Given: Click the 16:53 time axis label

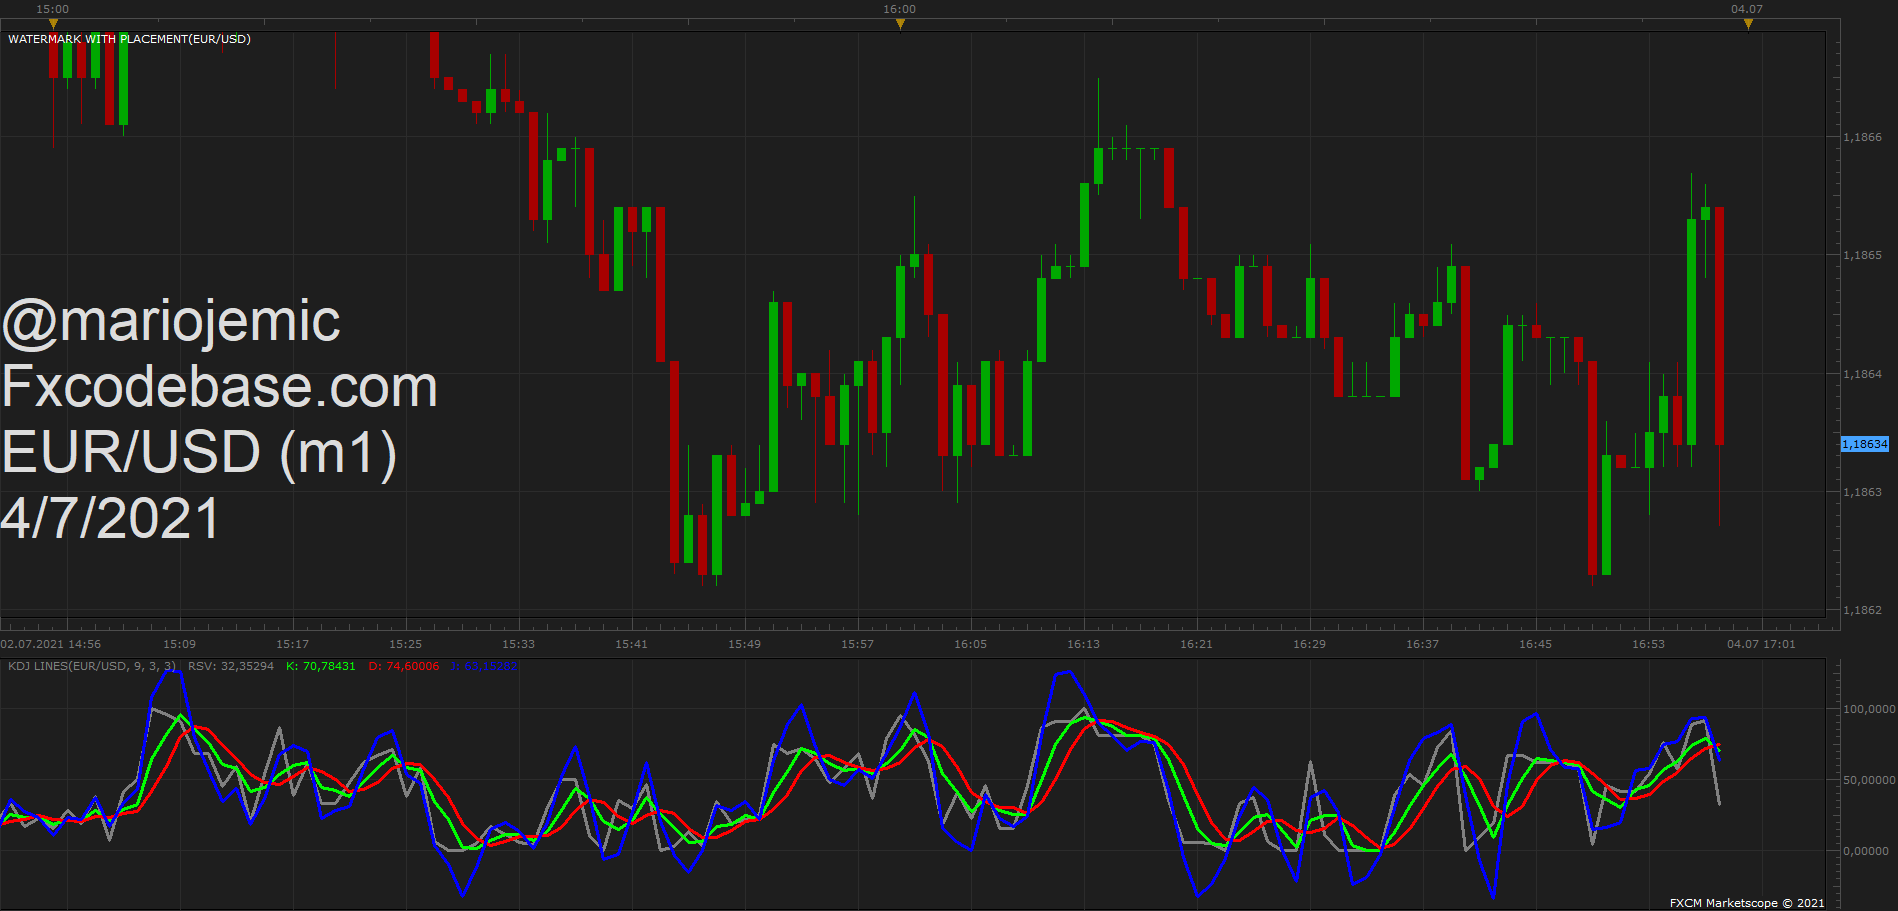Looking at the screenshot, I should (1649, 644).
